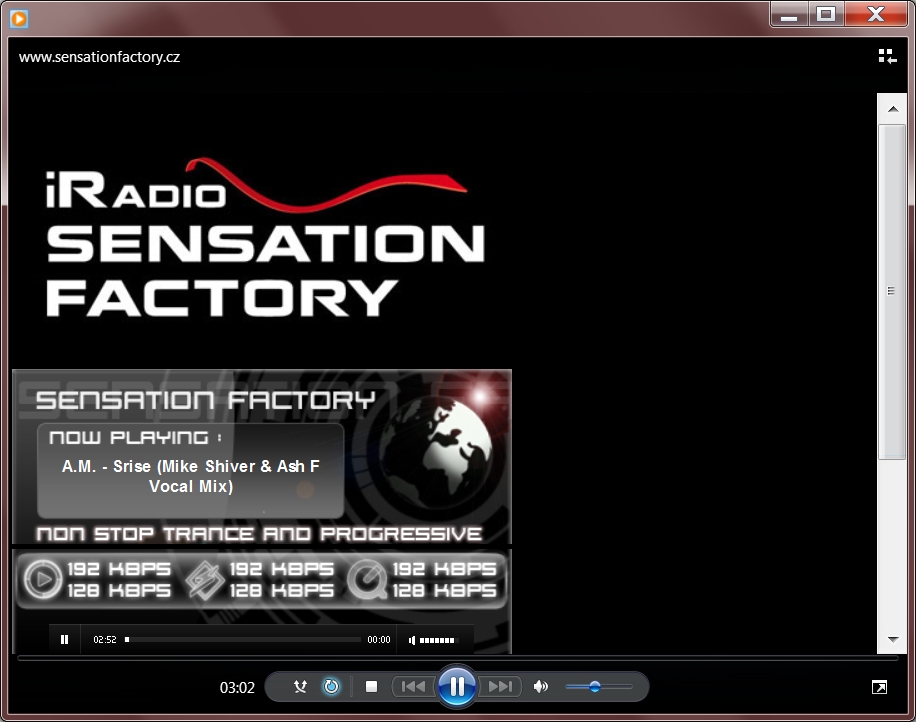This screenshot has width=916, height=722.
Task: Toggle repeat mode in player controls
Action: tap(331, 686)
